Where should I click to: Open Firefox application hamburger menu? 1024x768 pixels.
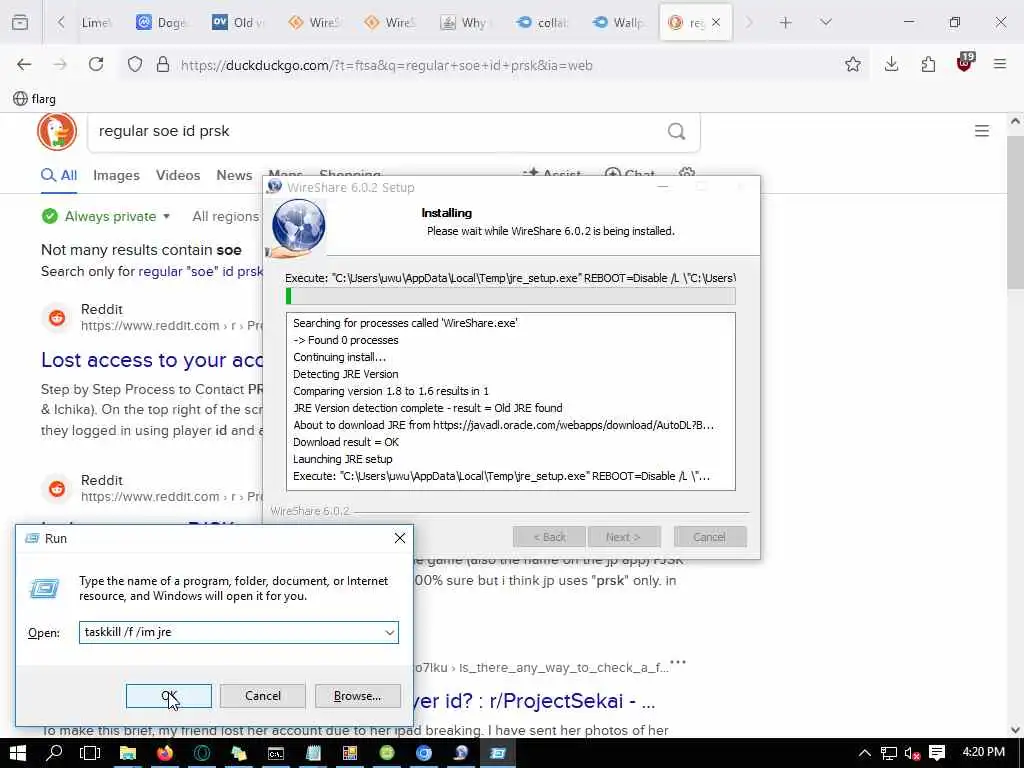(x=1000, y=64)
